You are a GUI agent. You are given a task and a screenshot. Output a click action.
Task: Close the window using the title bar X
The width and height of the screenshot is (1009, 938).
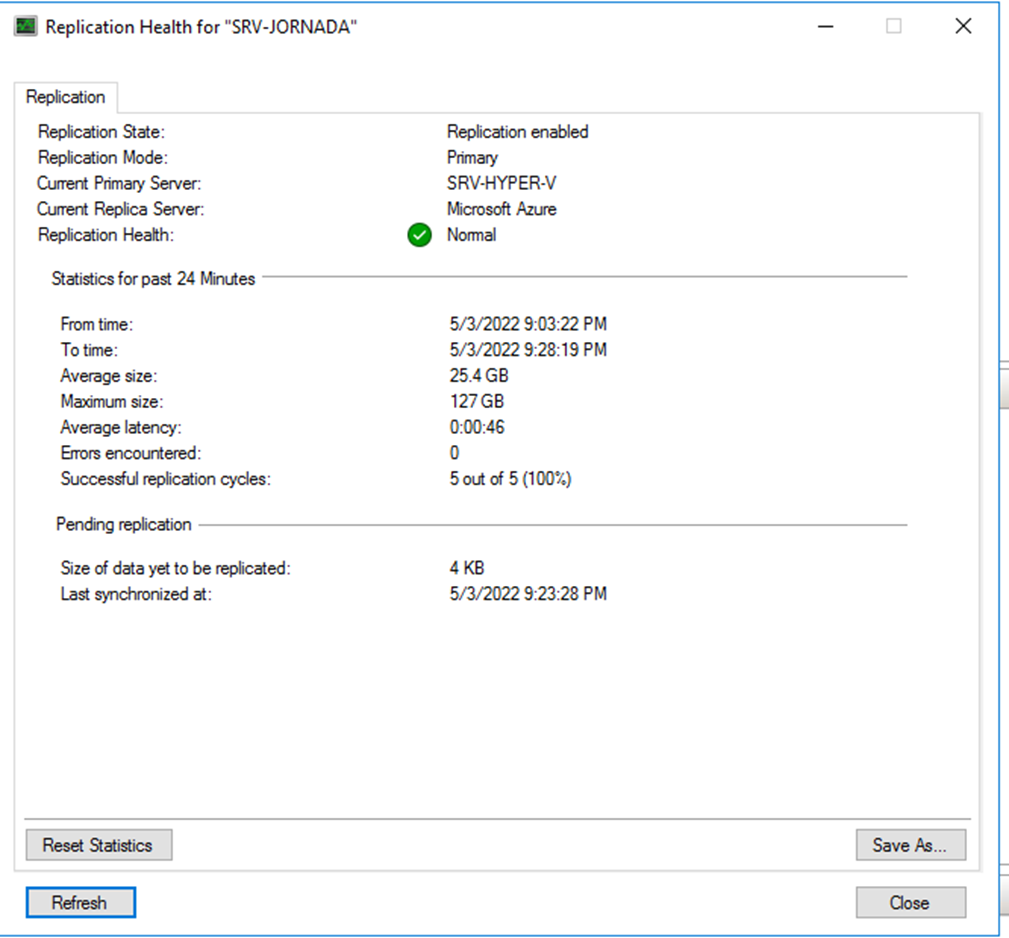tap(963, 26)
